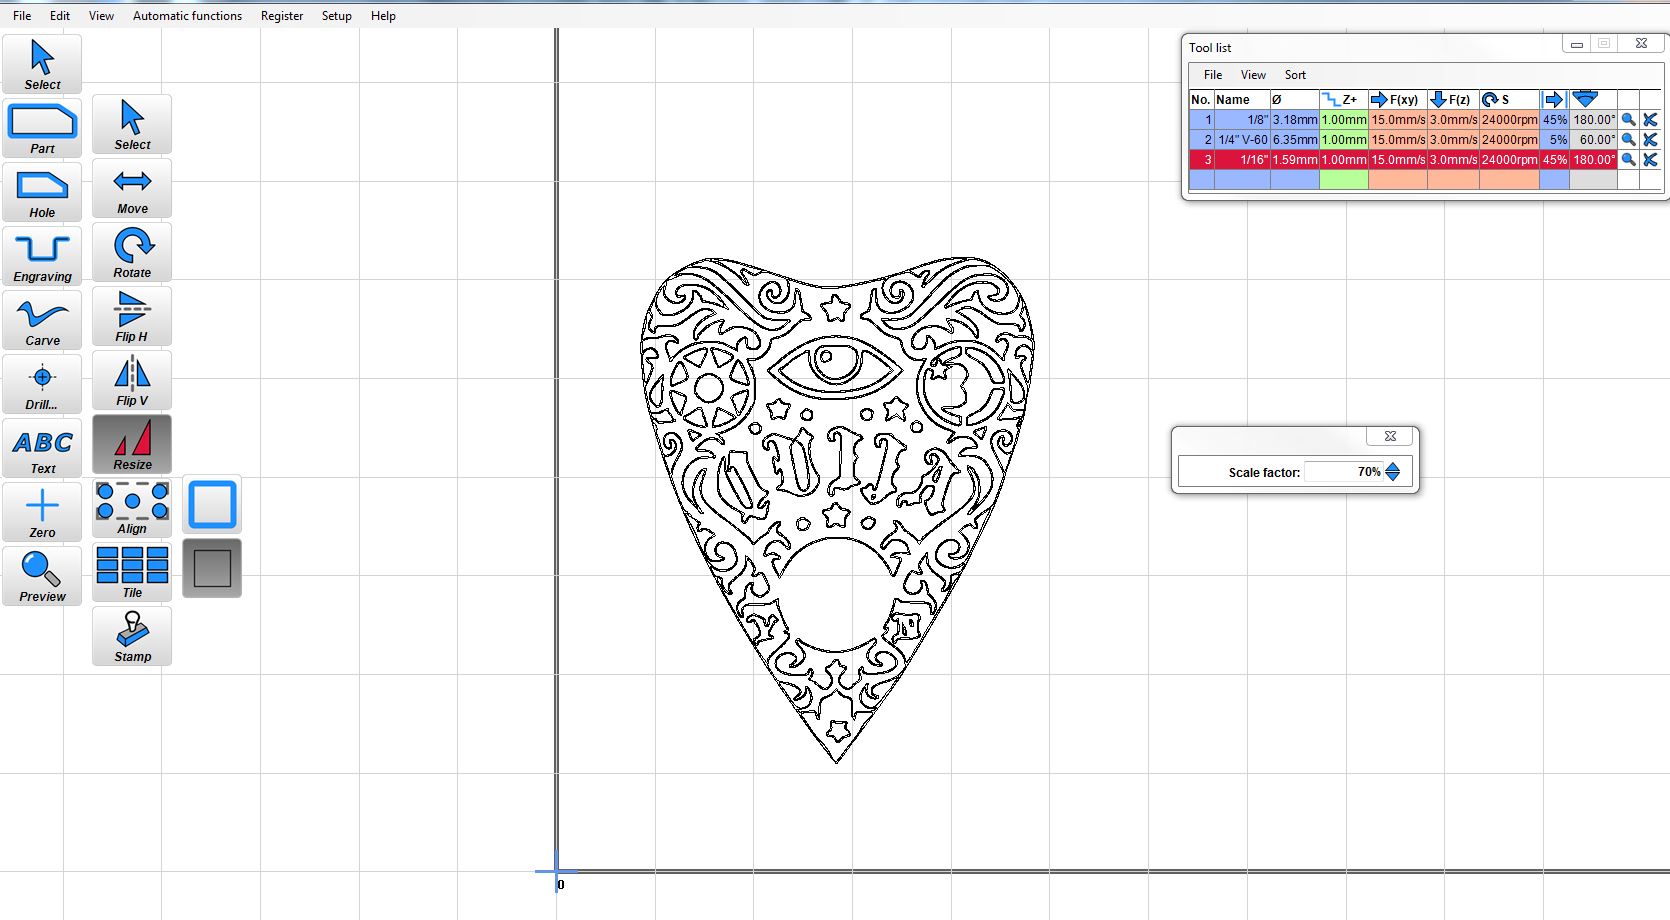Open the Setup menu
Image resolution: width=1670 pixels, height=920 pixels.
337,16
